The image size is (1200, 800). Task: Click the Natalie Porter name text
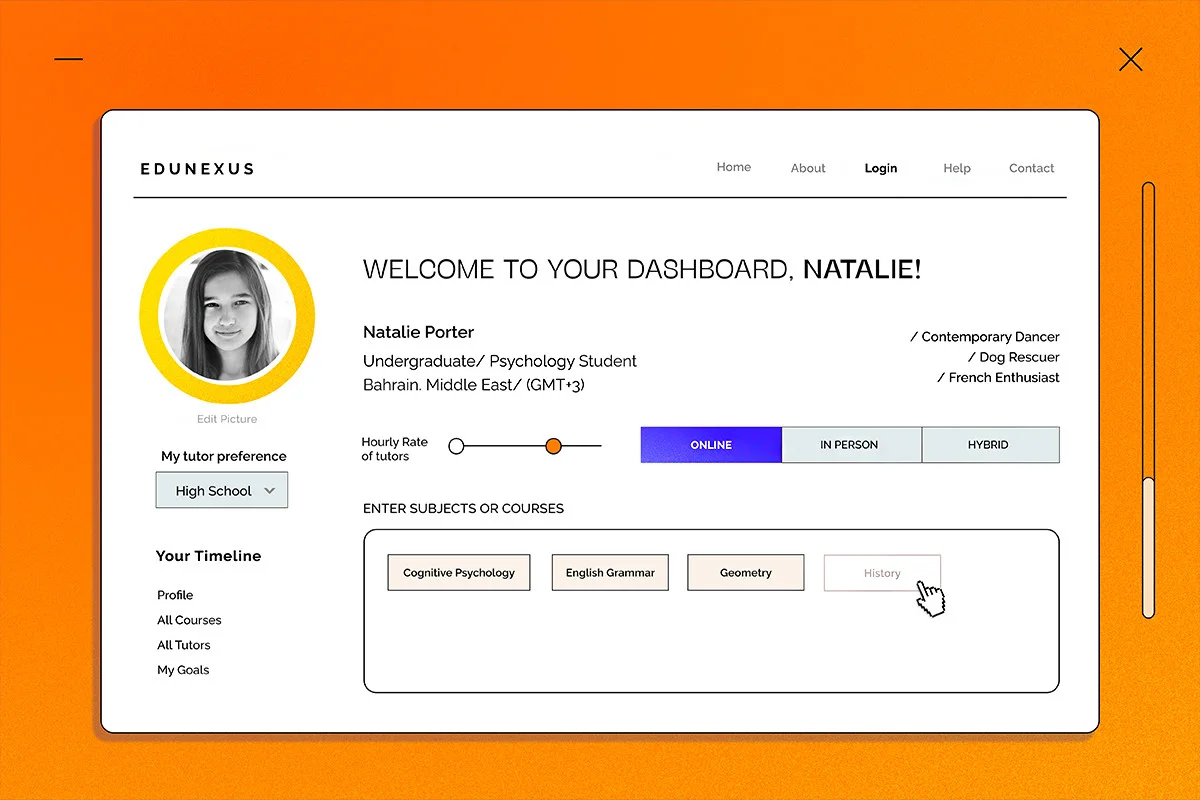pos(418,332)
